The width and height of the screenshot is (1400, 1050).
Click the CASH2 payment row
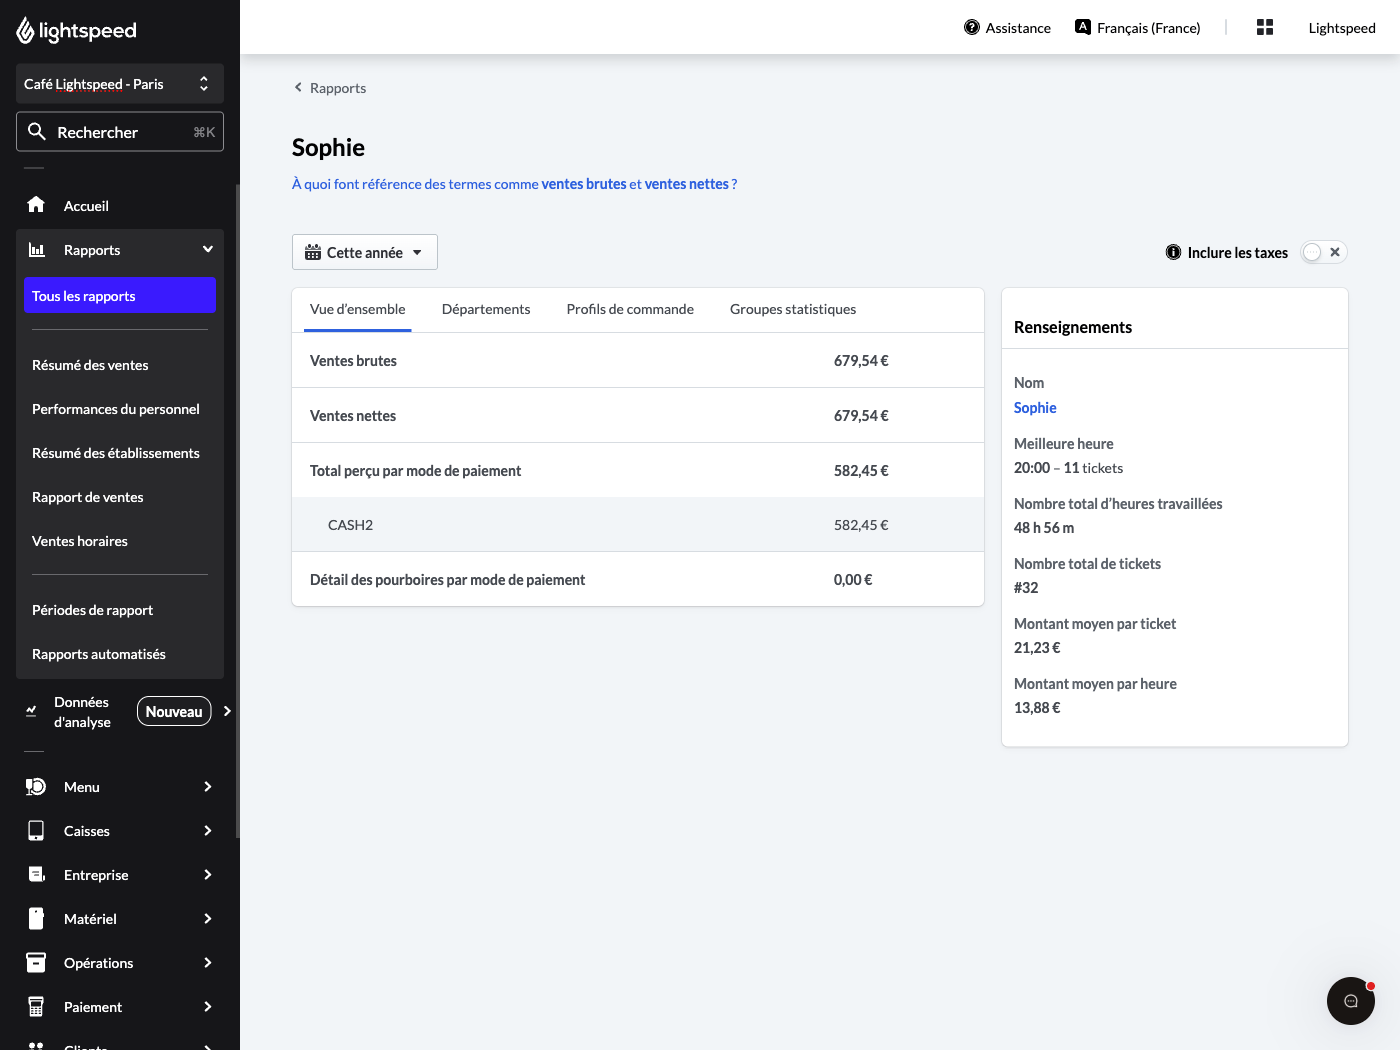pyautogui.click(x=638, y=525)
